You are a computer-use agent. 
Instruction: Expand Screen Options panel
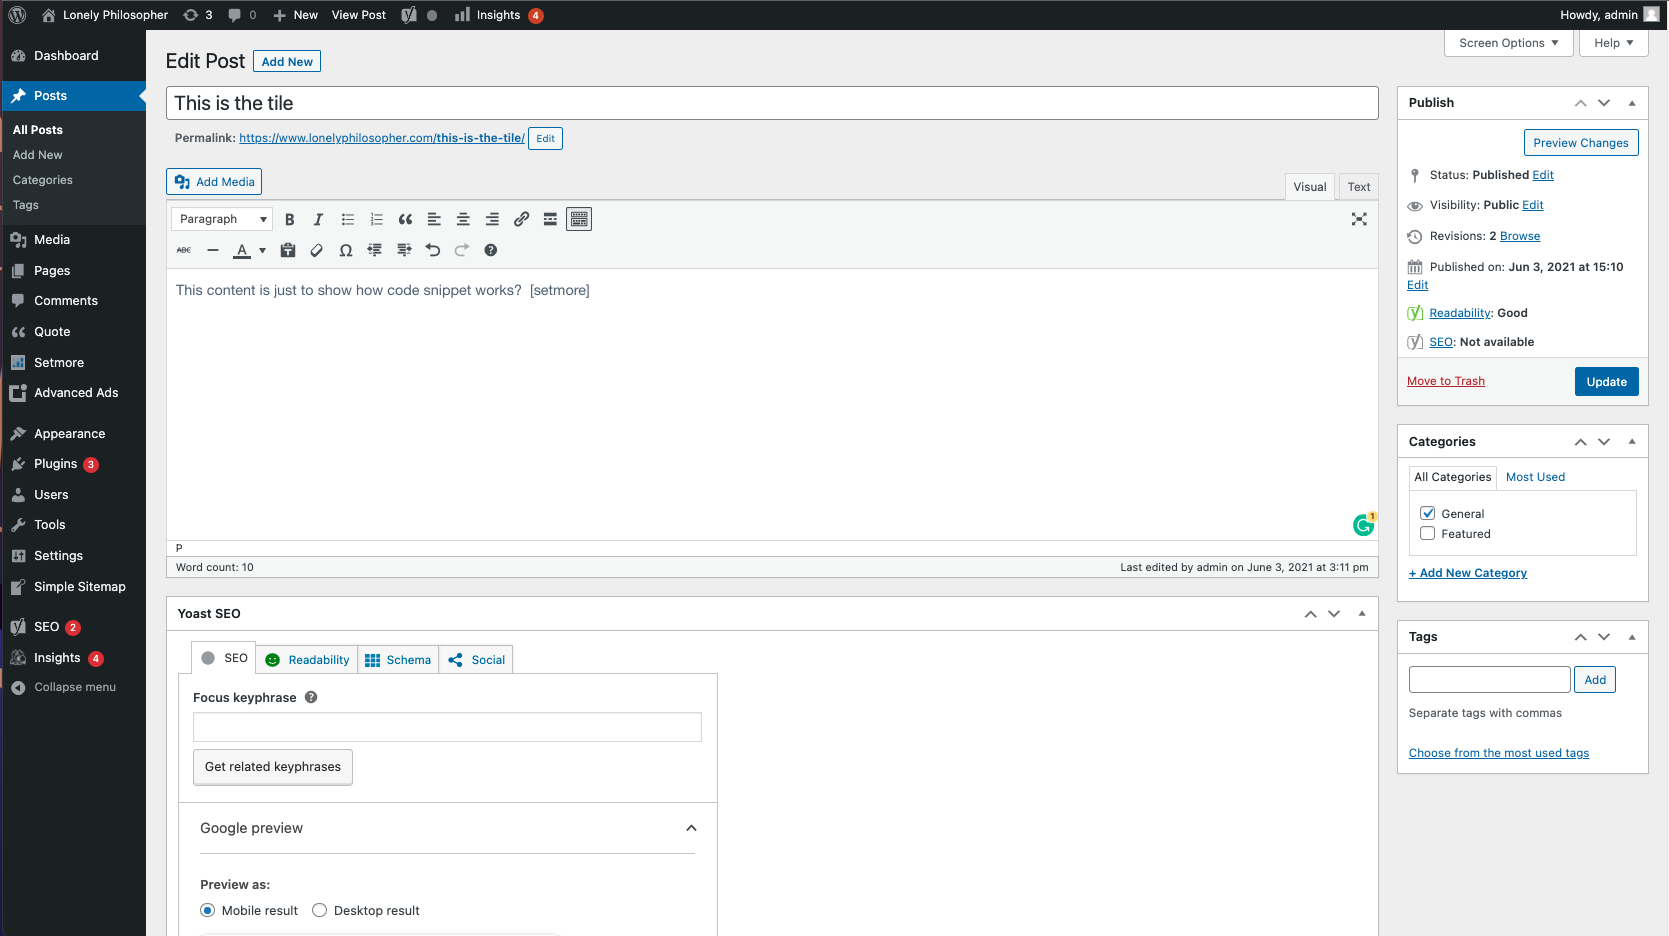click(x=1508, y=43)
